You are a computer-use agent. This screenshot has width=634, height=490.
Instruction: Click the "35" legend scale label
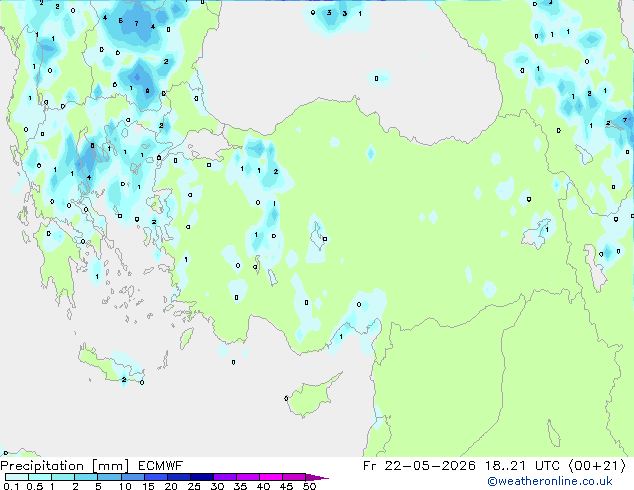[240, 486]
